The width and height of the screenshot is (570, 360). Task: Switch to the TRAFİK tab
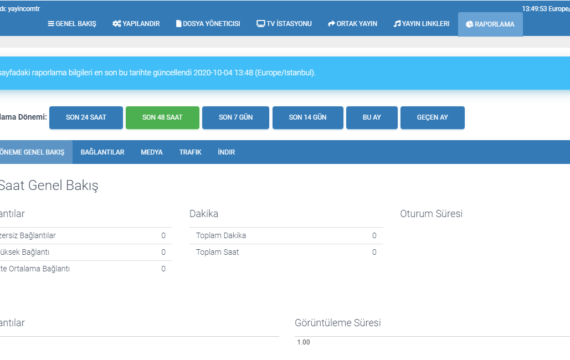point(190,152)
